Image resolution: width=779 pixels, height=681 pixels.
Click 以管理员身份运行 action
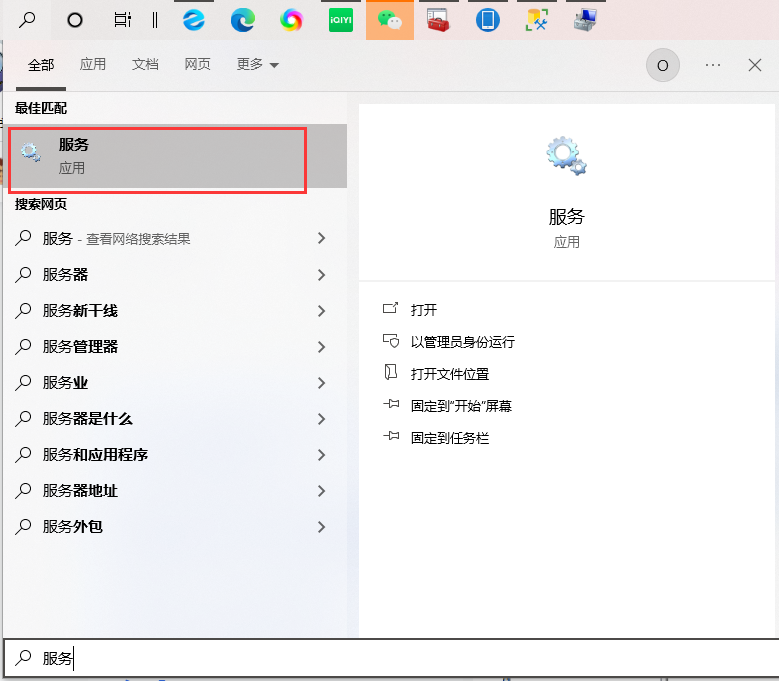tap(463, 342)
